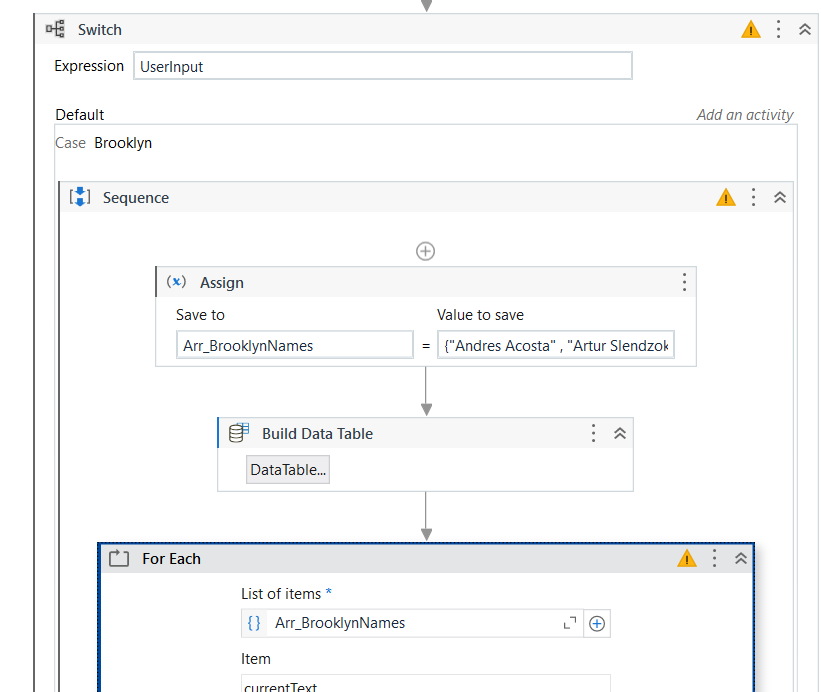Screen dimensions: 821x692
Task: Click the Add an activity link
Action: coord(744,115)
